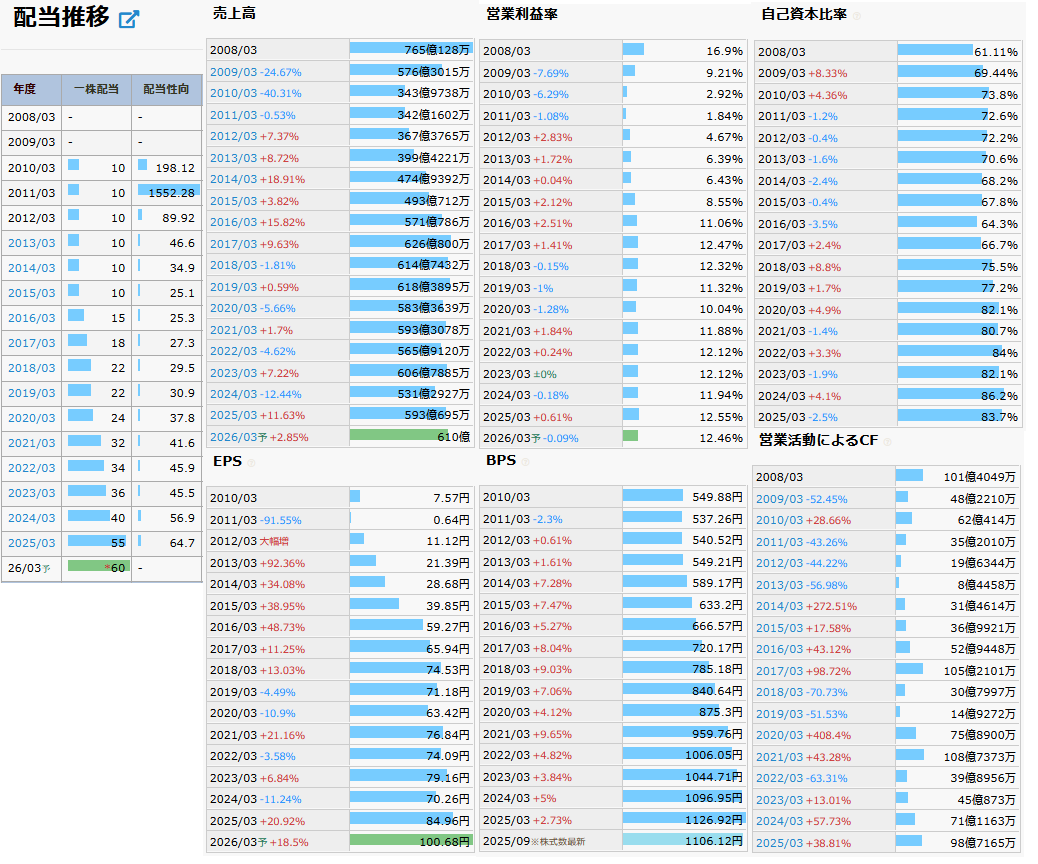Click the help icon beside the EPS heading

(x=251, y=462)
